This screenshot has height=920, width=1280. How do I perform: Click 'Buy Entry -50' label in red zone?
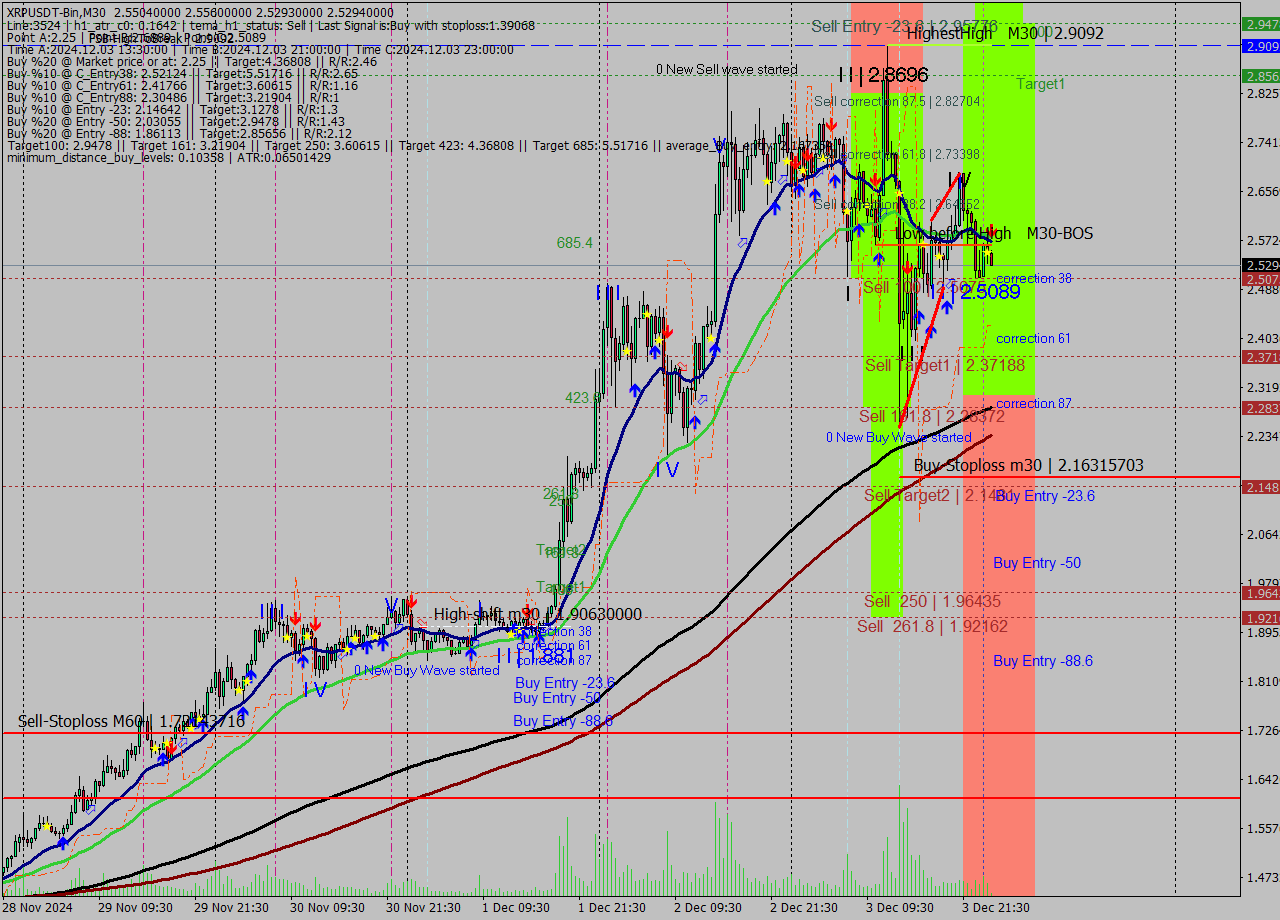1037,564
